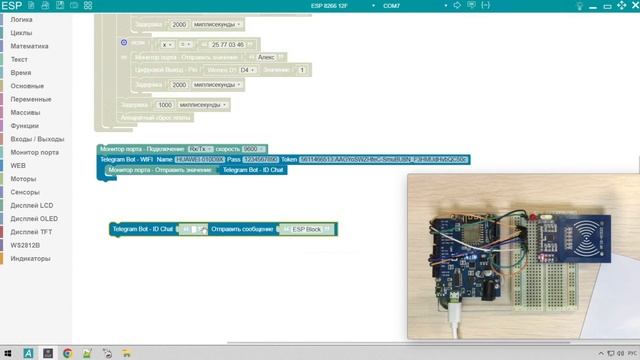Open the Индикаторы category

click(30, 258)
